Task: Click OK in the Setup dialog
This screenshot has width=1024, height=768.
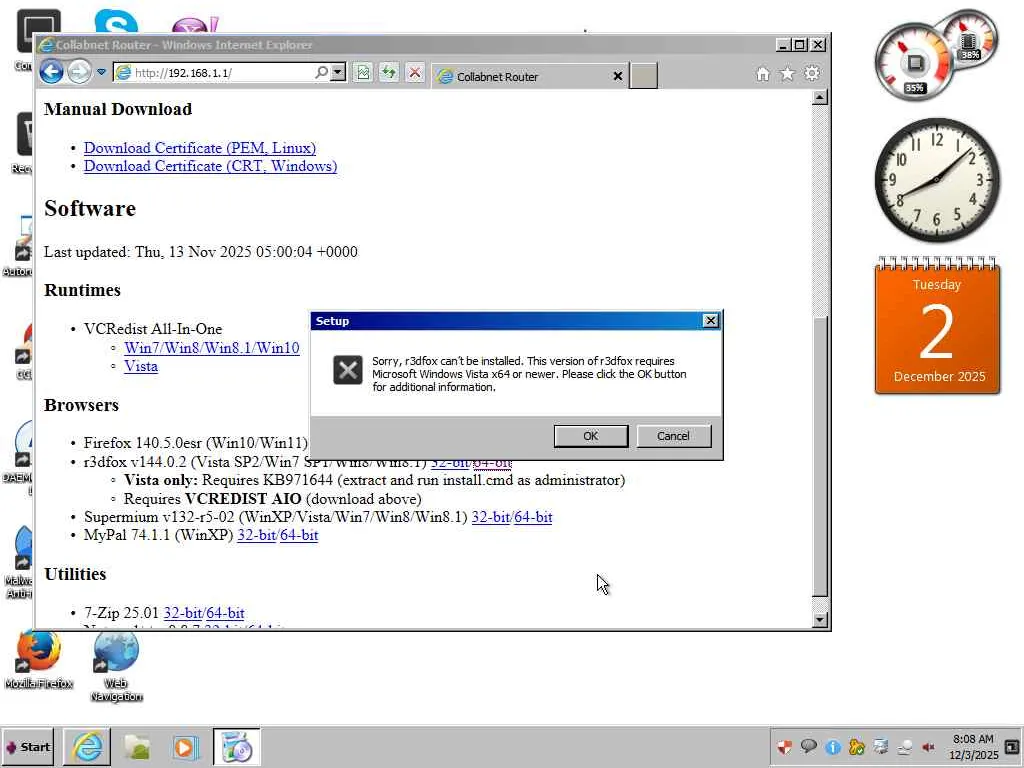Action: [x=591, y=436]
